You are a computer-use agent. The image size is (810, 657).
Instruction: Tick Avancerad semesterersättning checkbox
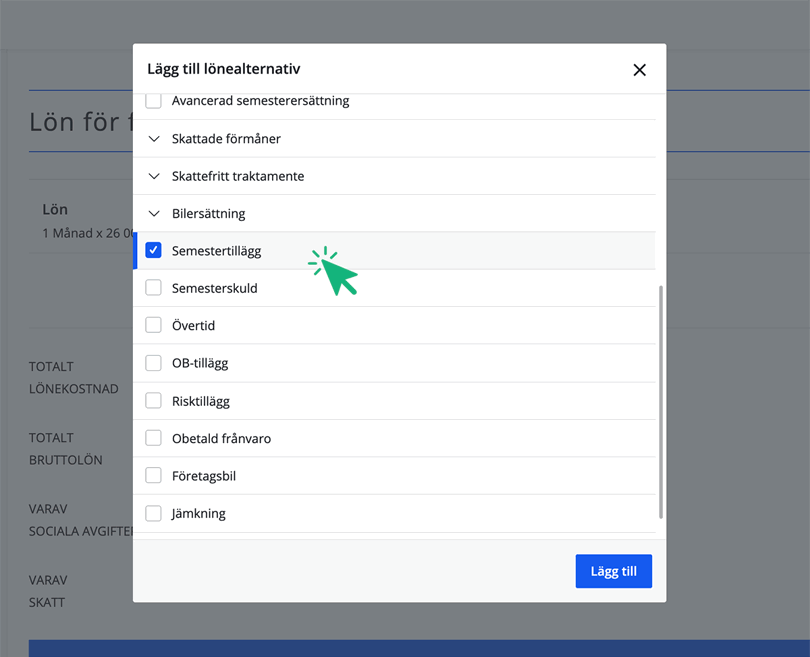click(x=154, y=101)
